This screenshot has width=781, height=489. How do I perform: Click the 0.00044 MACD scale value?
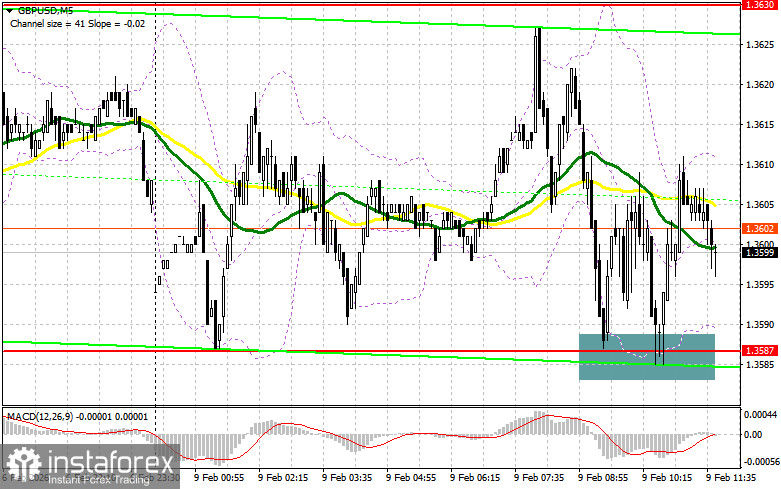[760, 414]
